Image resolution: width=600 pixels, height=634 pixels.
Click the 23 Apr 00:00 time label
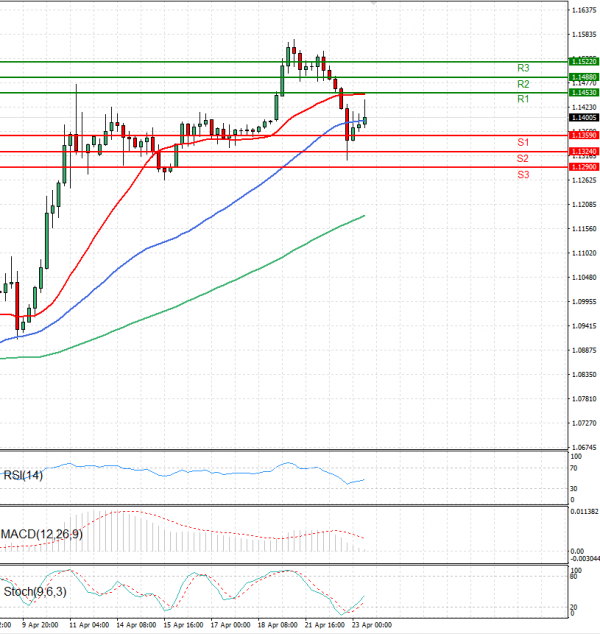[x=372, y=625]
